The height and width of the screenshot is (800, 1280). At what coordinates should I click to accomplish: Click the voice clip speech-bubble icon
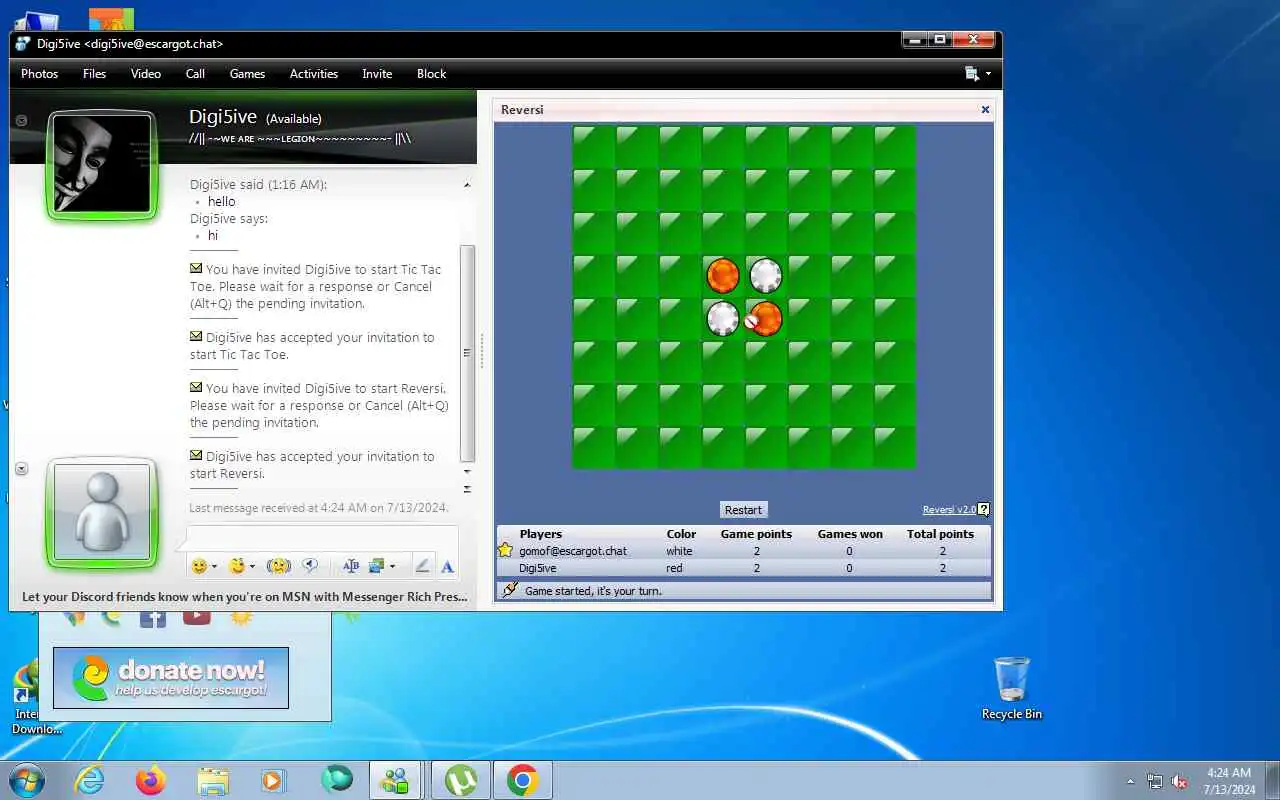coord(310,566)
